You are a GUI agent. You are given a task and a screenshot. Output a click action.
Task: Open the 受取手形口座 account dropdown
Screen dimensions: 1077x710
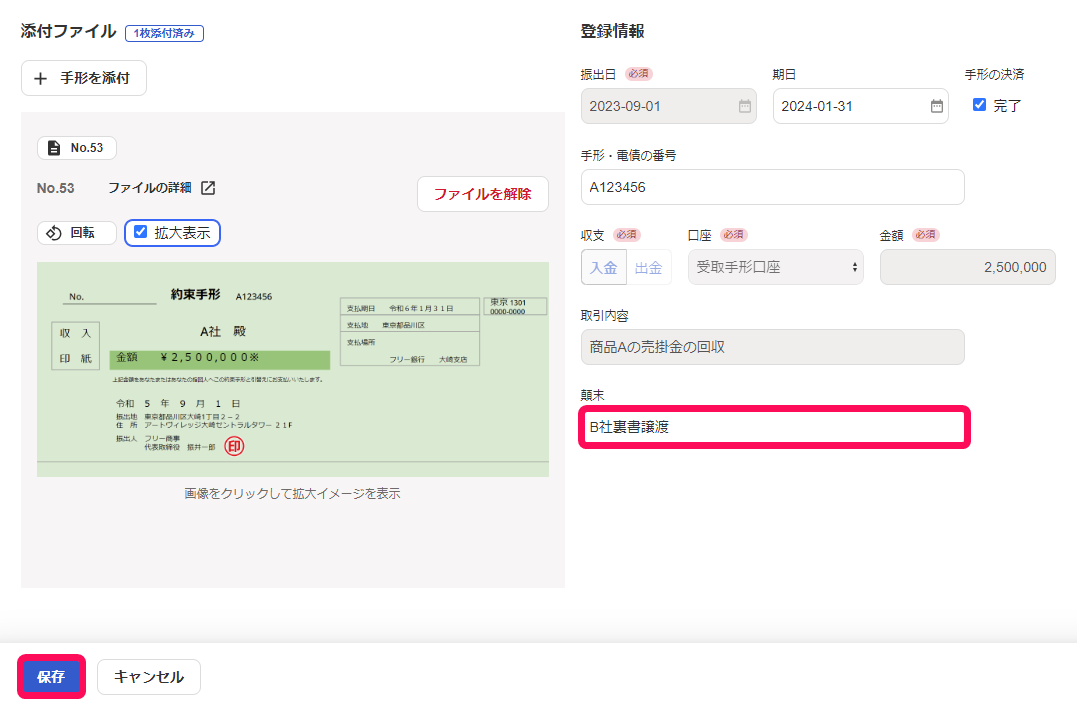click(x=775, y=267)
